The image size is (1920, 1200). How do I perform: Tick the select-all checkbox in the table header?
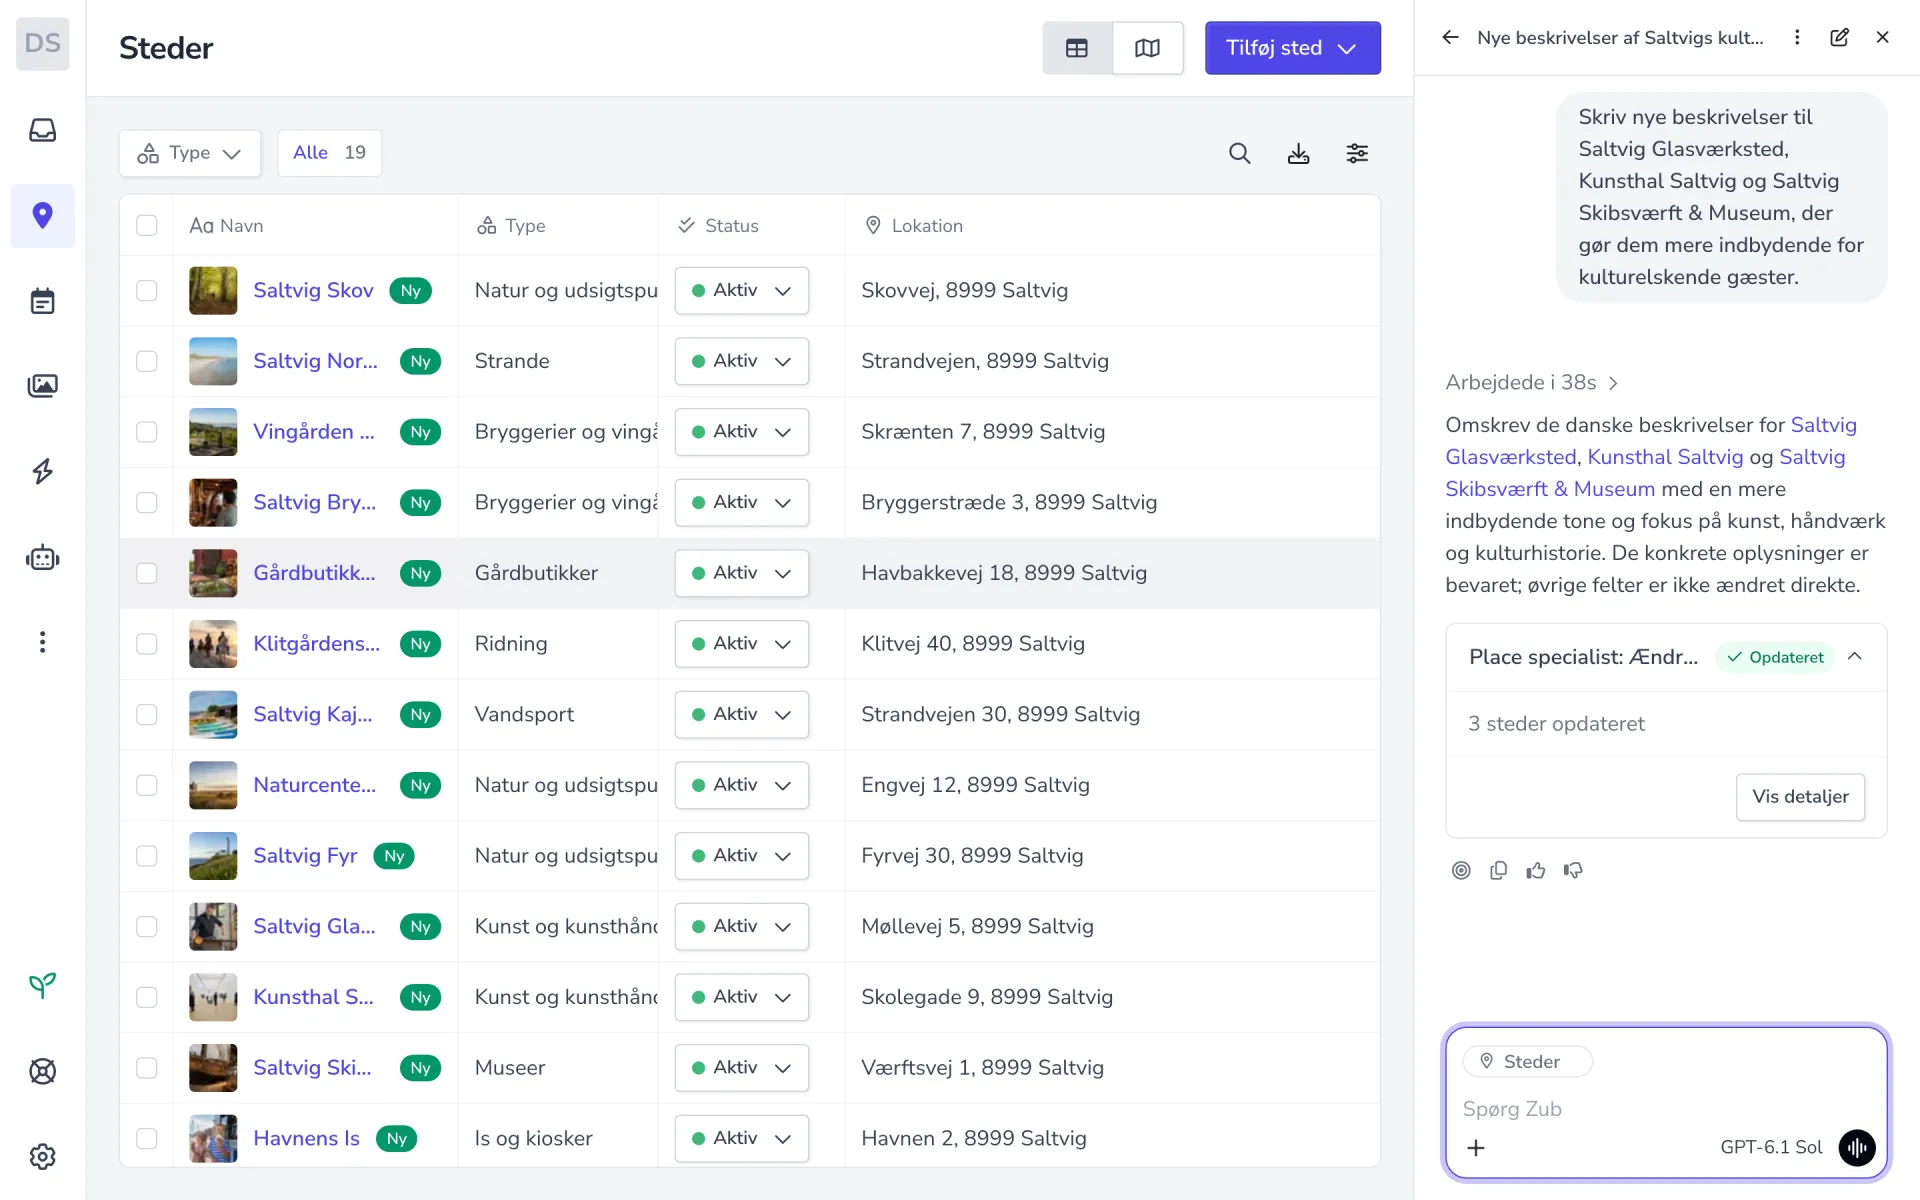point(147,225)
